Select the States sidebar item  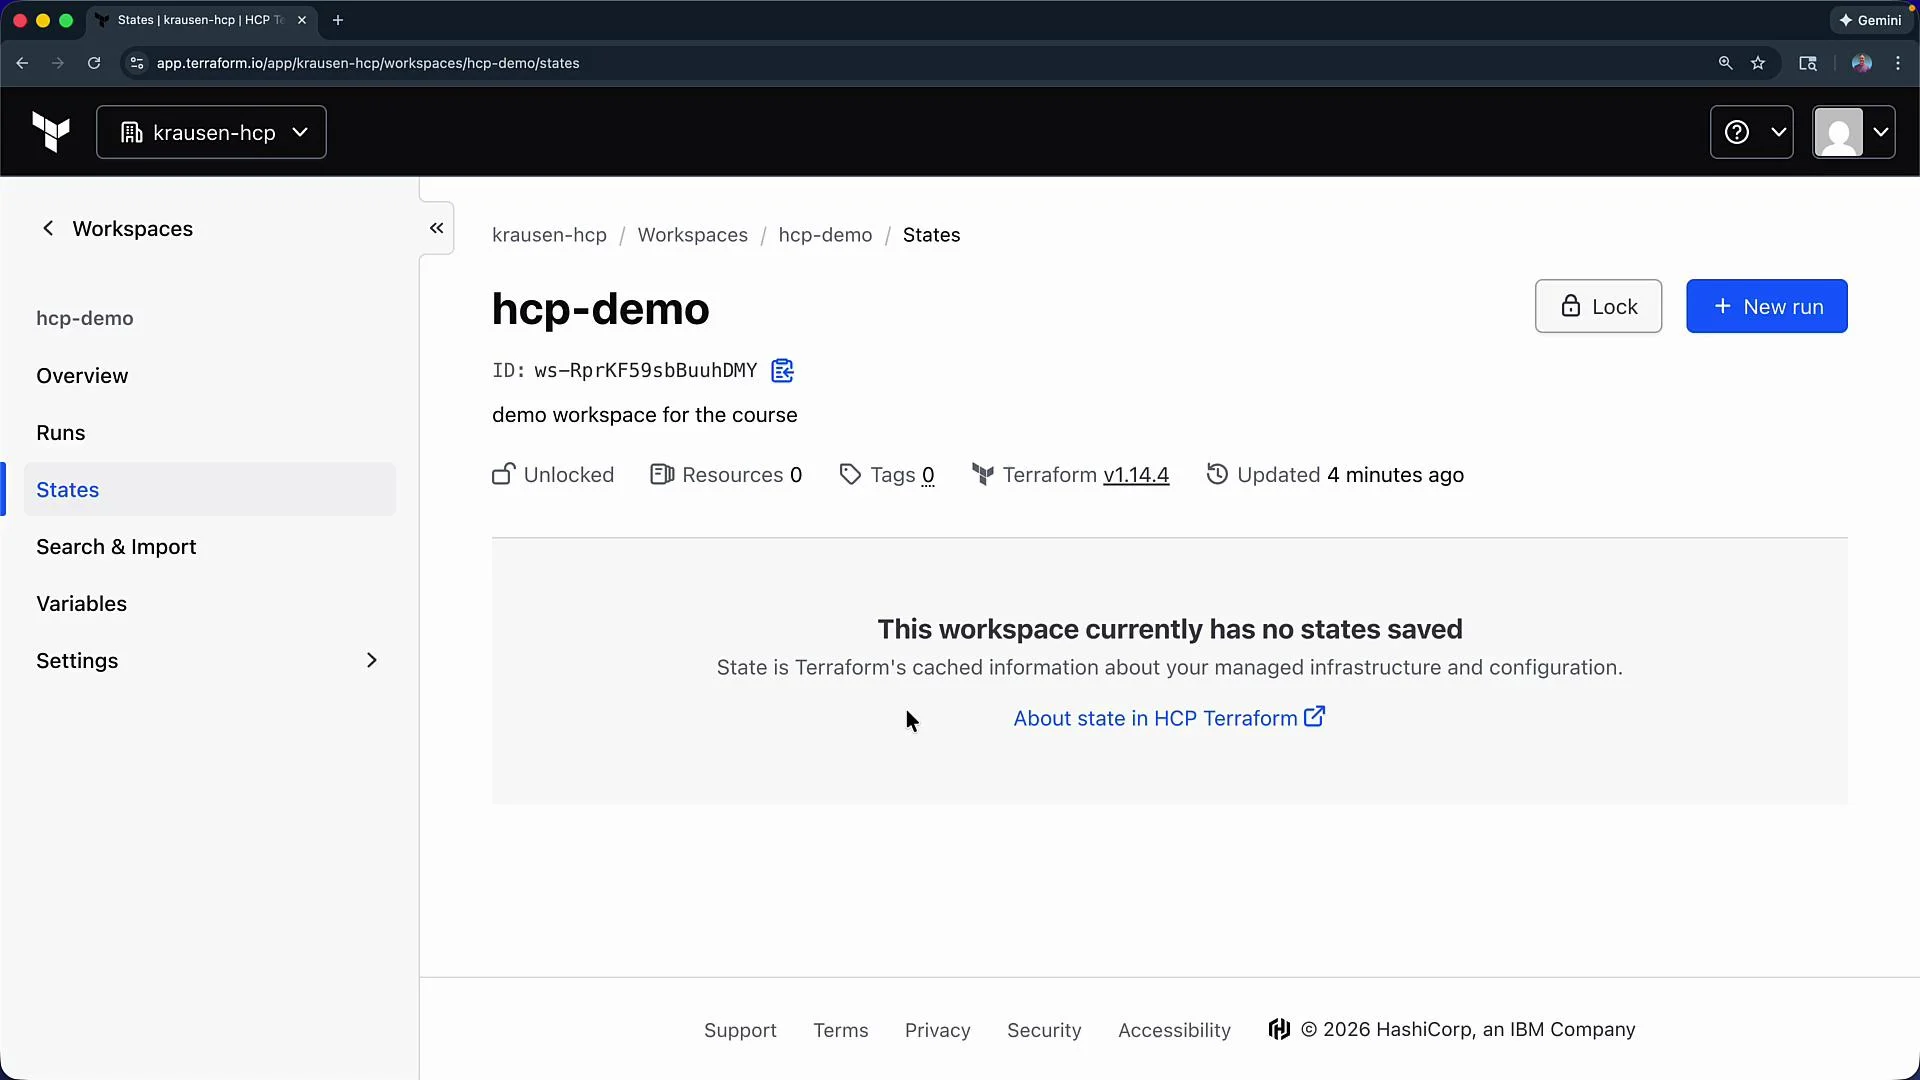click(210, 490)
